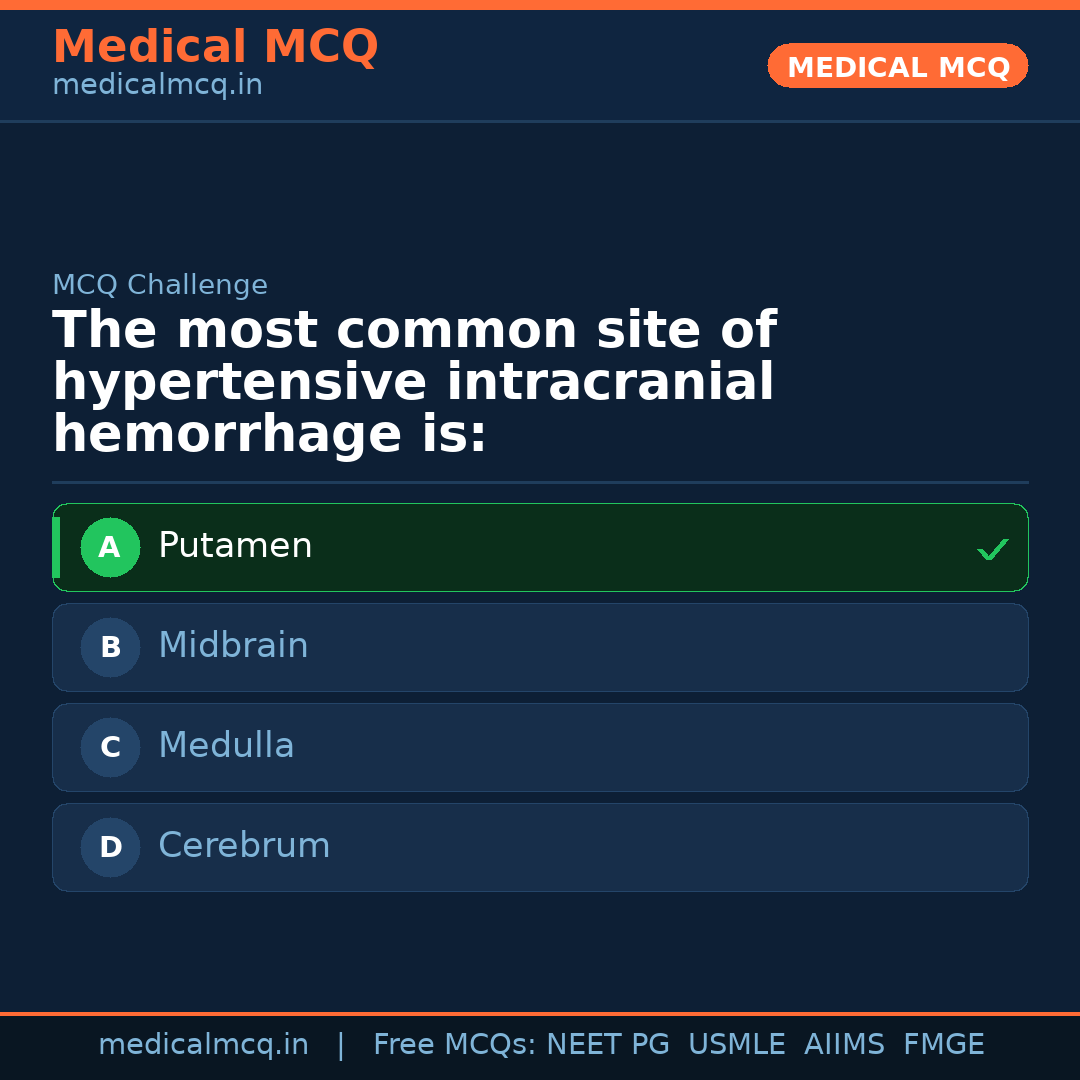Visit medicalmcq.in link under header title

click(x=157, y=85)
